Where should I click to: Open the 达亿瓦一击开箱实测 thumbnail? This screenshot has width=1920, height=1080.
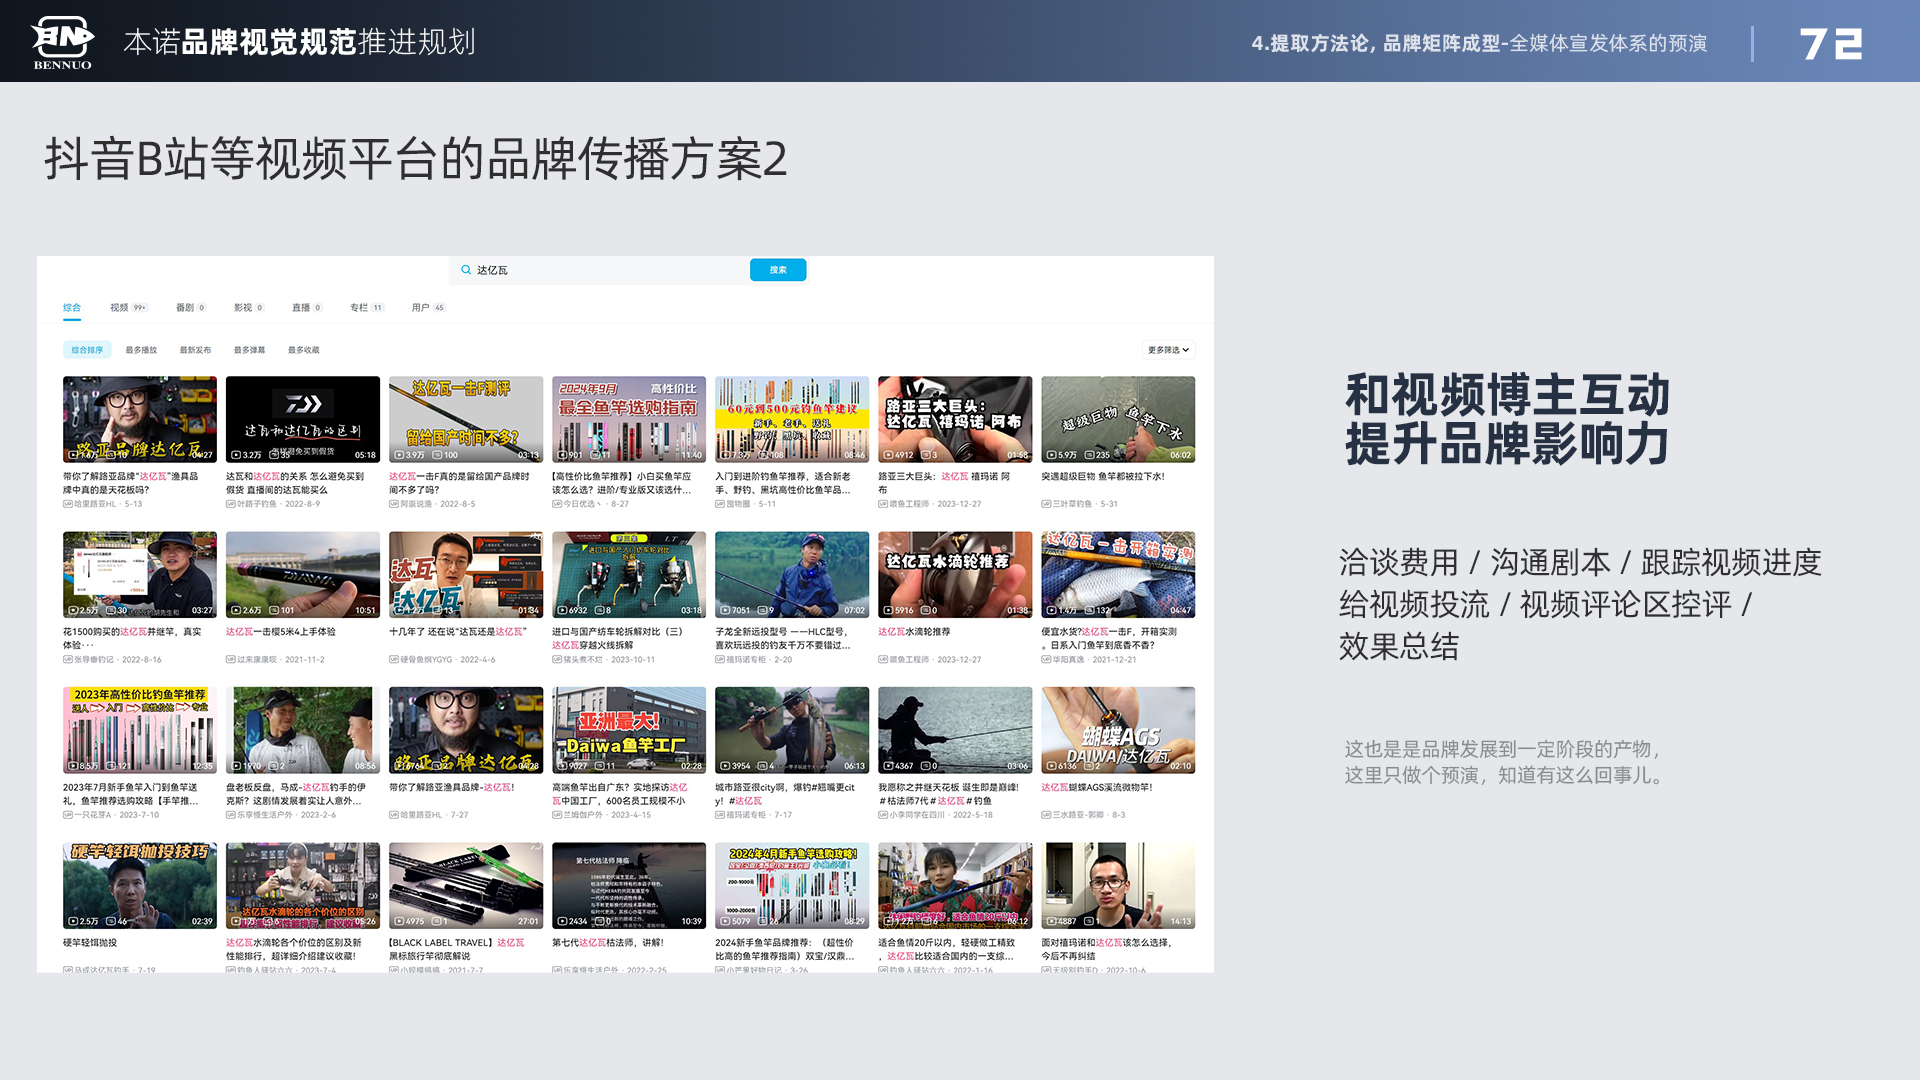coord(1118,574)
